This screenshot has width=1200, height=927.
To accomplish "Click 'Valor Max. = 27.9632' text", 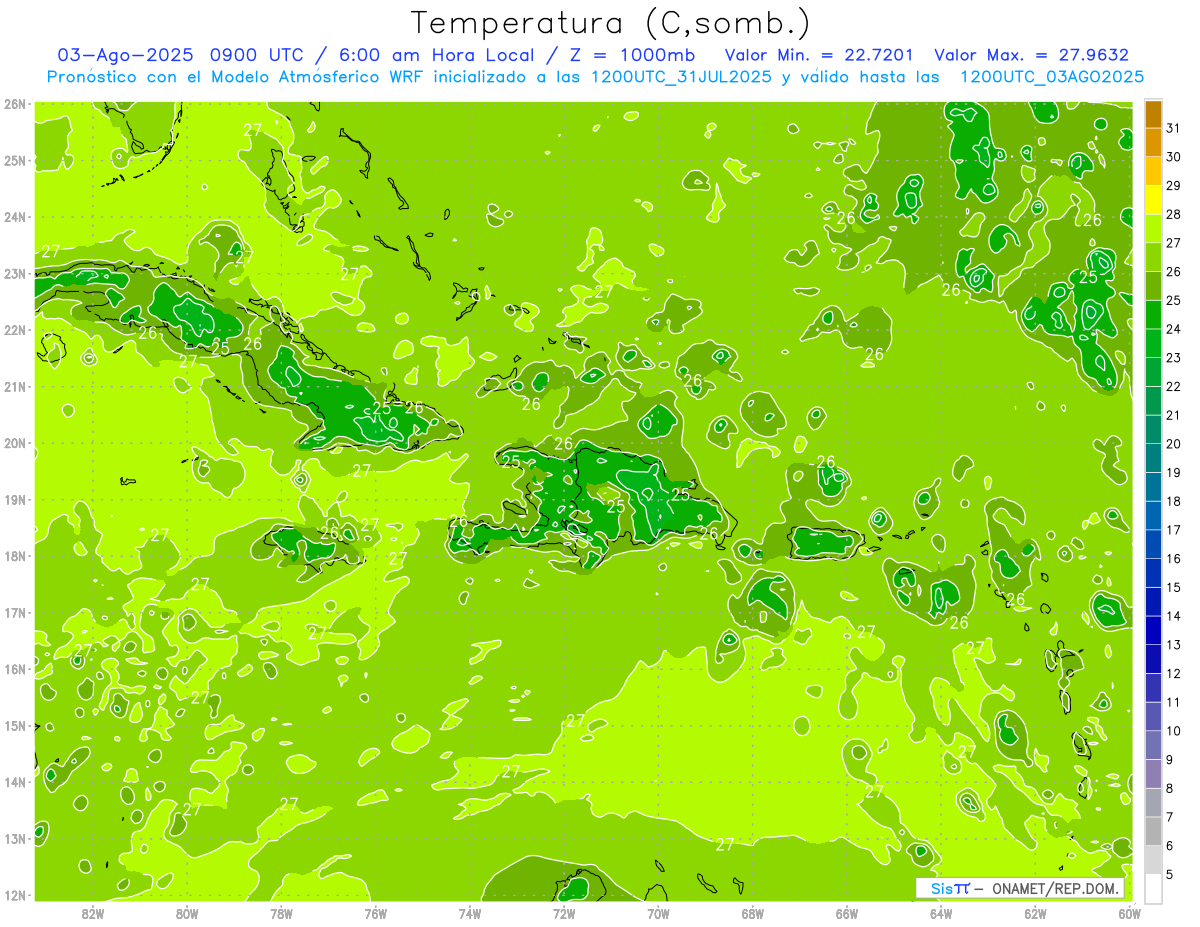I will 1031,55.
